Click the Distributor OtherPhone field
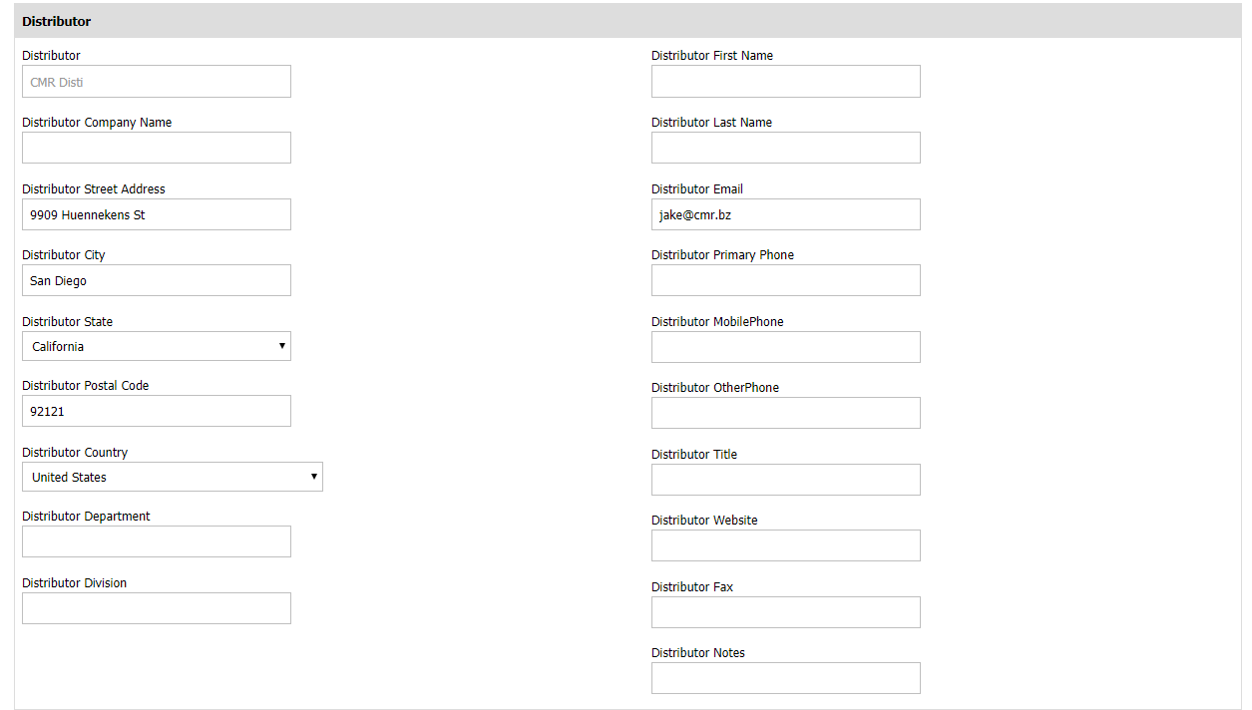Screen dimensions: 1252x710 pos(785,413)
